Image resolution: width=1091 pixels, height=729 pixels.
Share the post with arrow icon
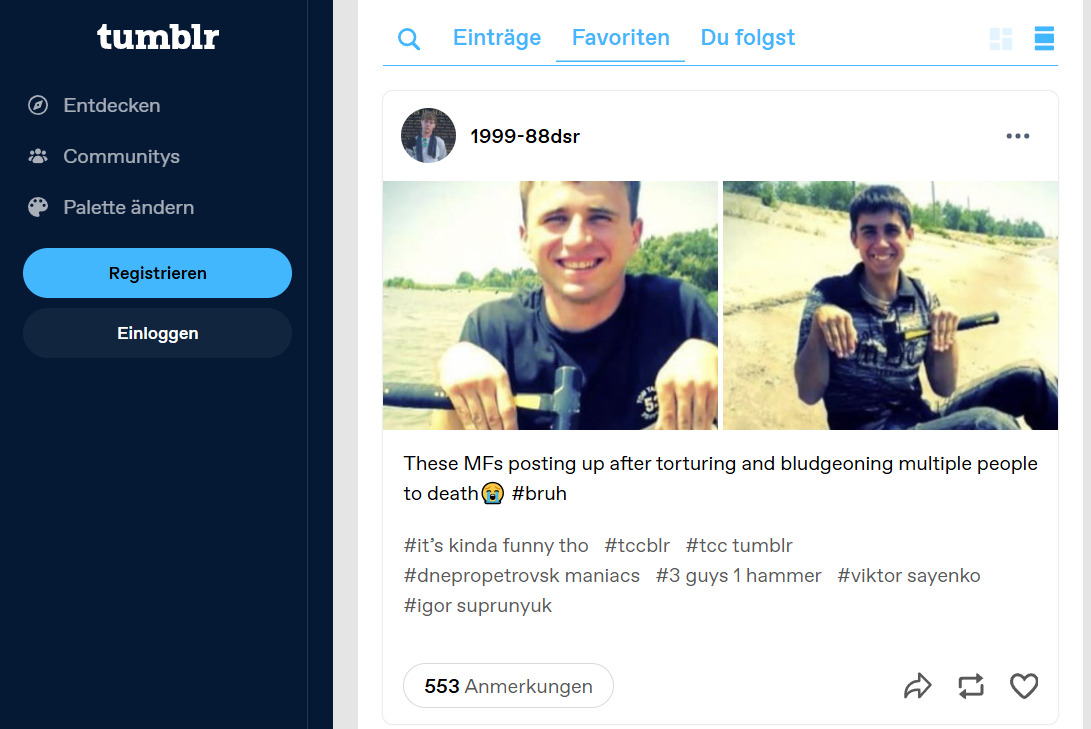[917, 686]
